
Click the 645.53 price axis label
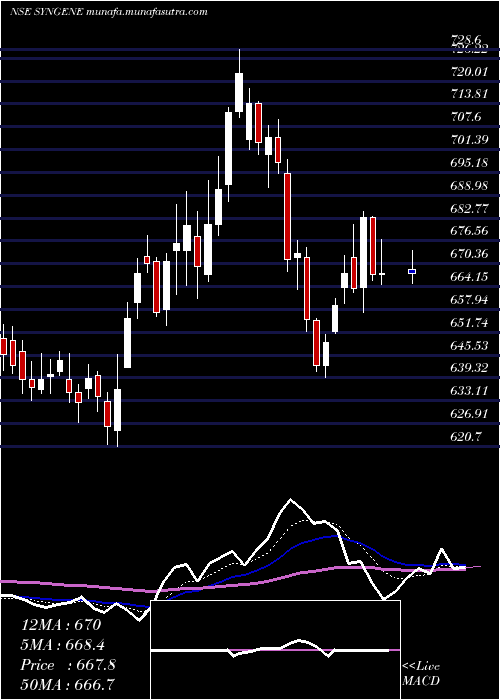pos(469,346)
